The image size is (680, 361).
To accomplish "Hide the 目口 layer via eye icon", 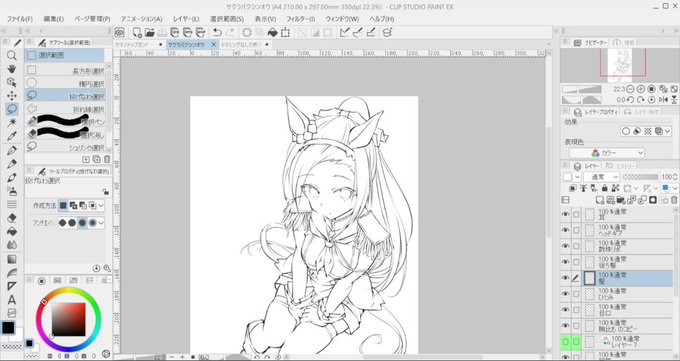I will (x=565, y=310).
